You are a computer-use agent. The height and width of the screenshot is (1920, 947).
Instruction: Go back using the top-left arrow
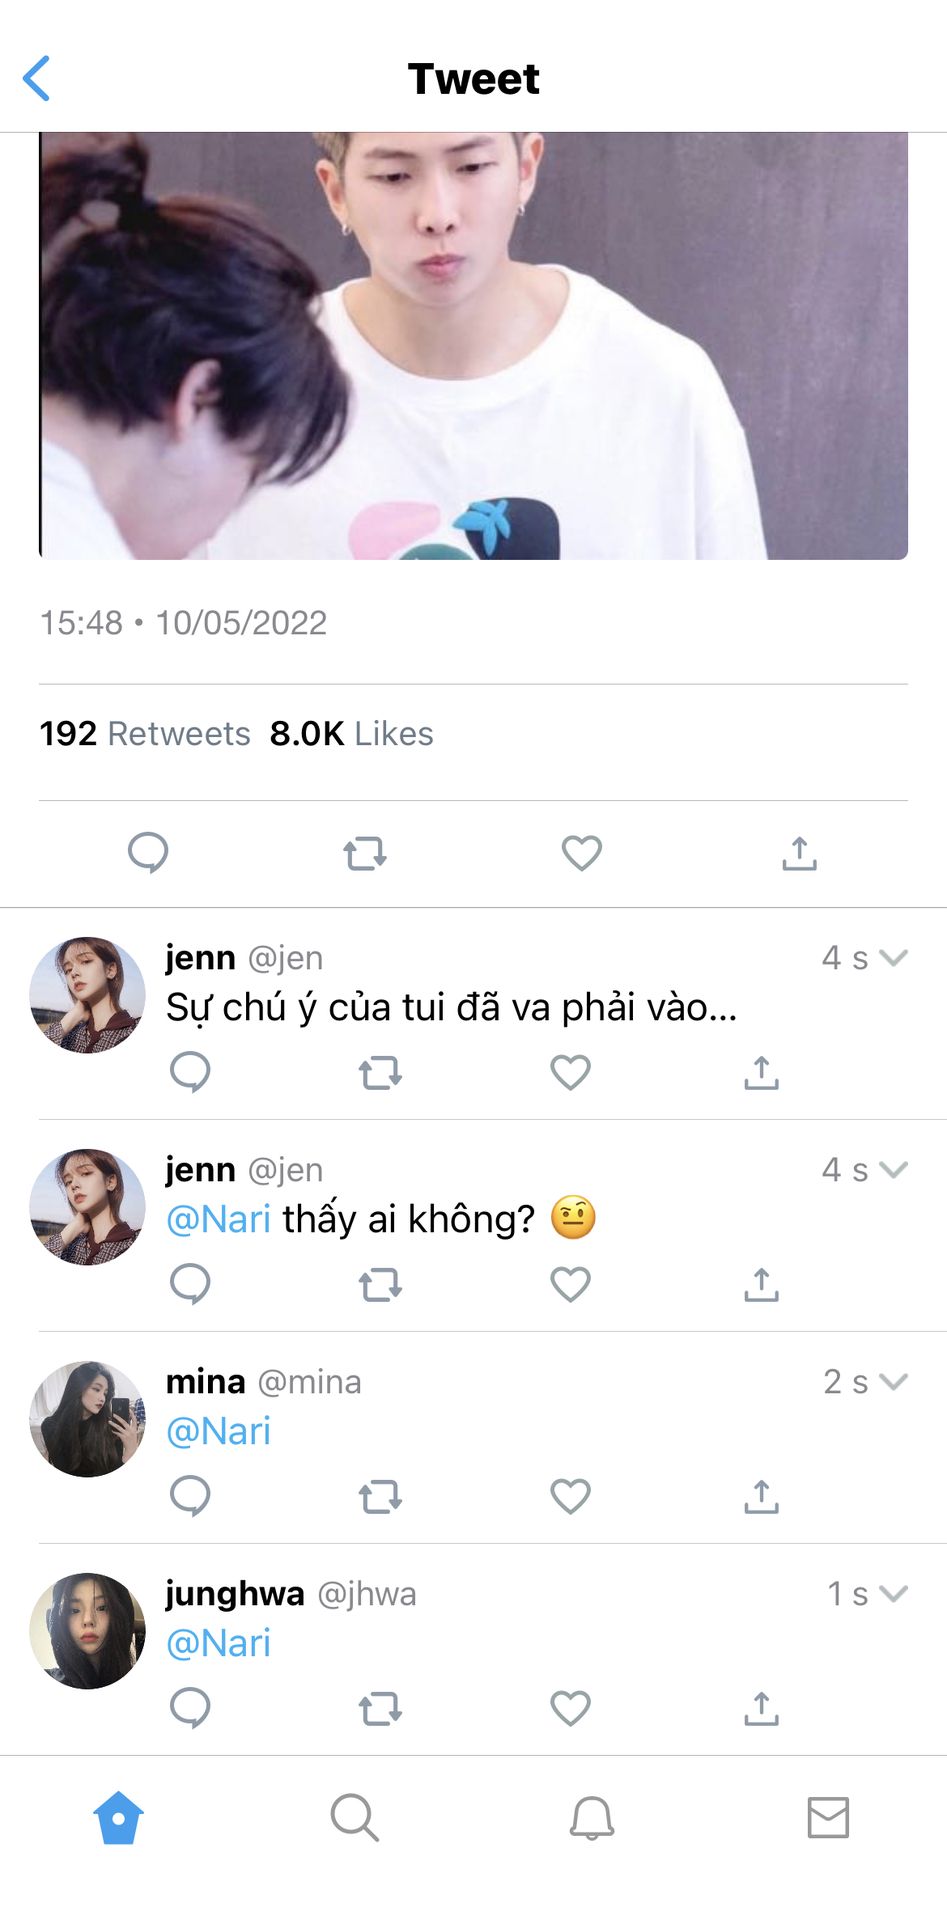pos(37,79)
